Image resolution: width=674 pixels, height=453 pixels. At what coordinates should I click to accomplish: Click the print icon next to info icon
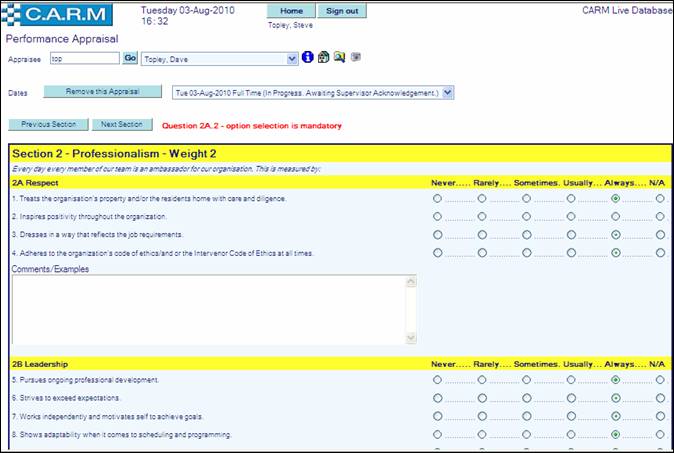(323, 58)
